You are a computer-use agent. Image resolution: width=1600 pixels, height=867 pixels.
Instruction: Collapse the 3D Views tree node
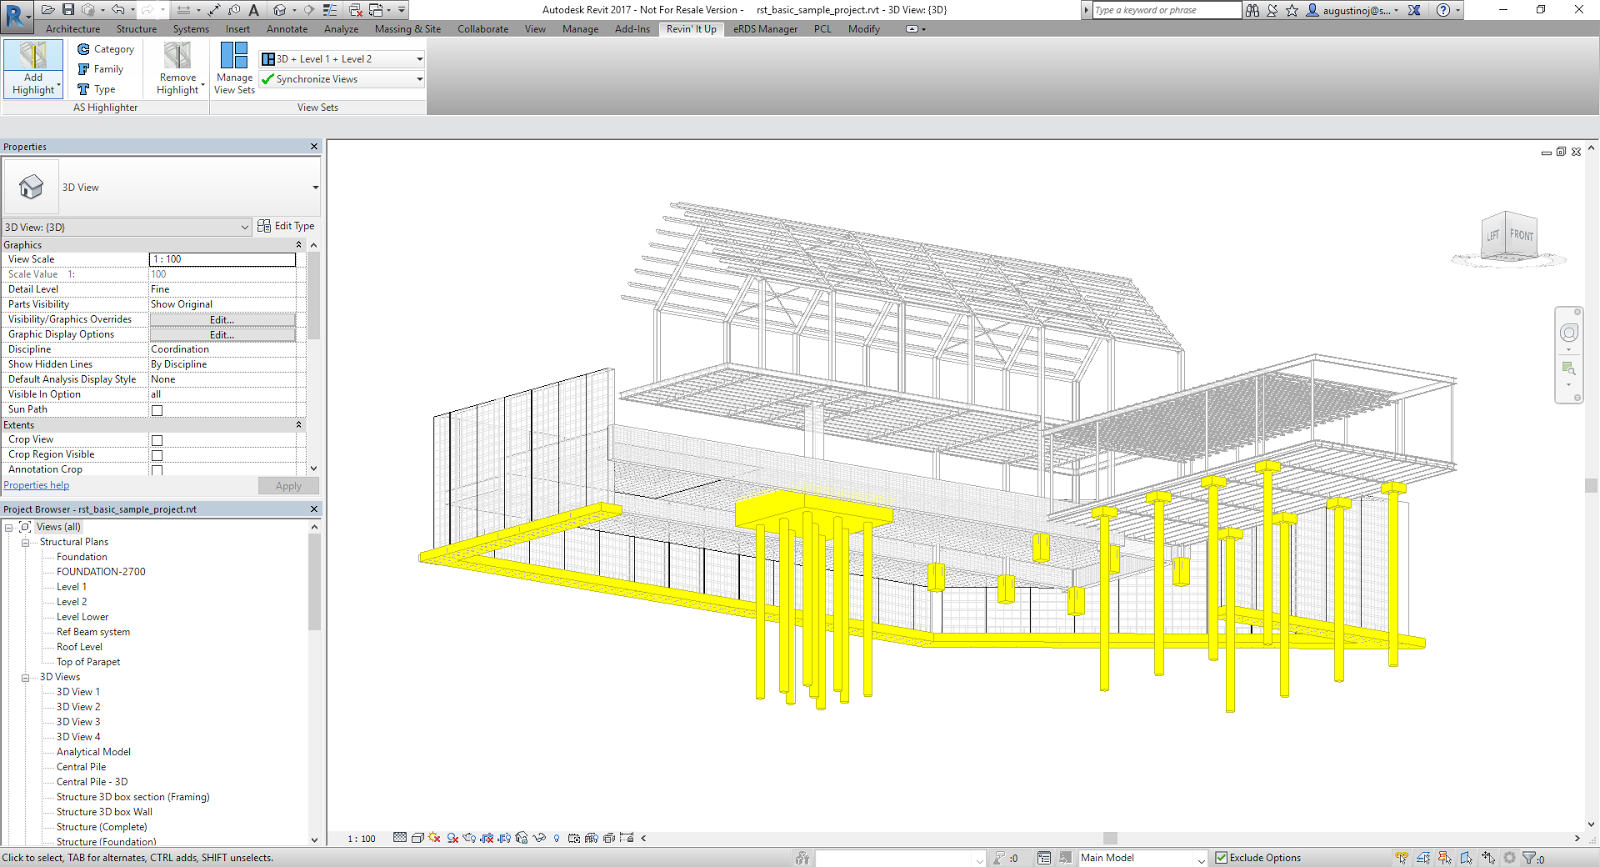tap(25, 677)
